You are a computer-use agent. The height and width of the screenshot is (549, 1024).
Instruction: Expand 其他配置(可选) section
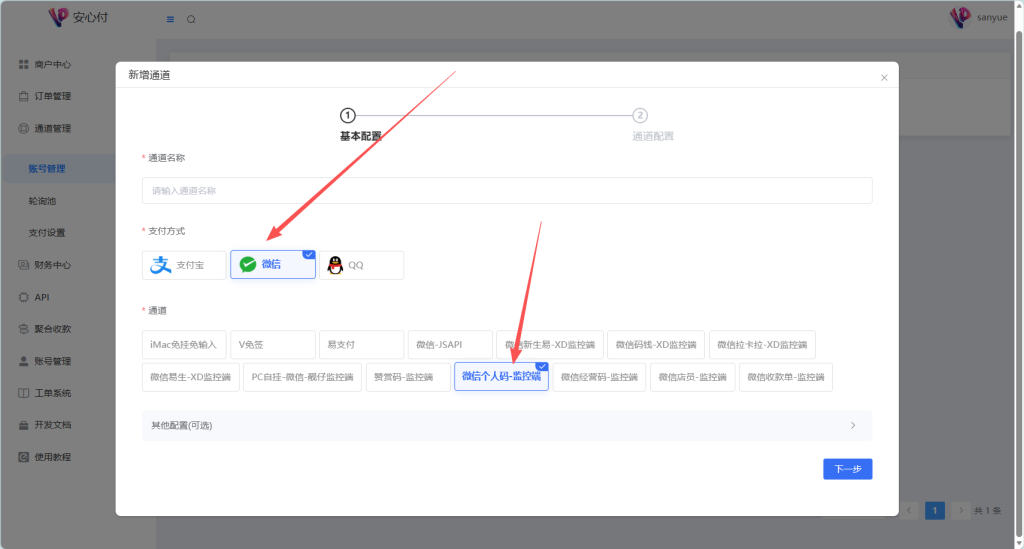point(507,426)
